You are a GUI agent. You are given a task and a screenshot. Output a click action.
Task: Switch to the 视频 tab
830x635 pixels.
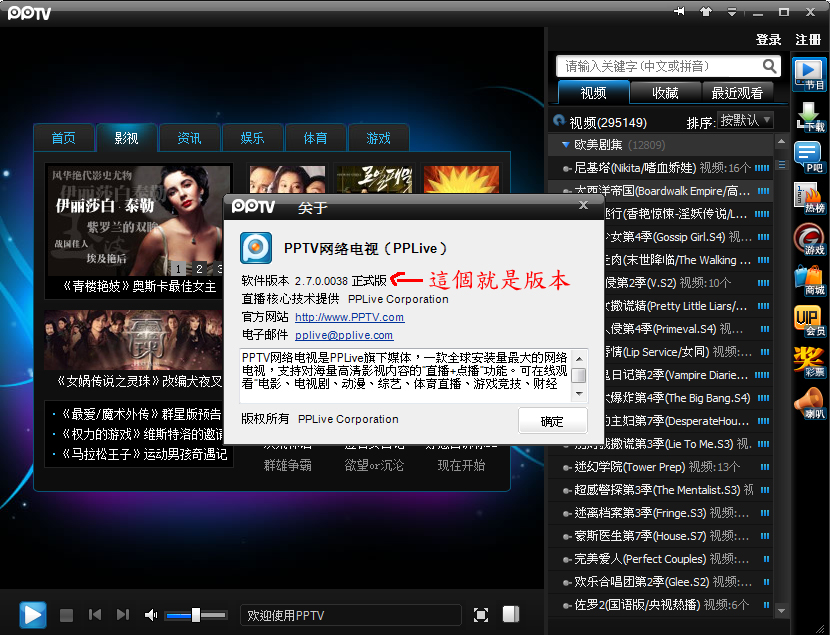tap(593, 93)
